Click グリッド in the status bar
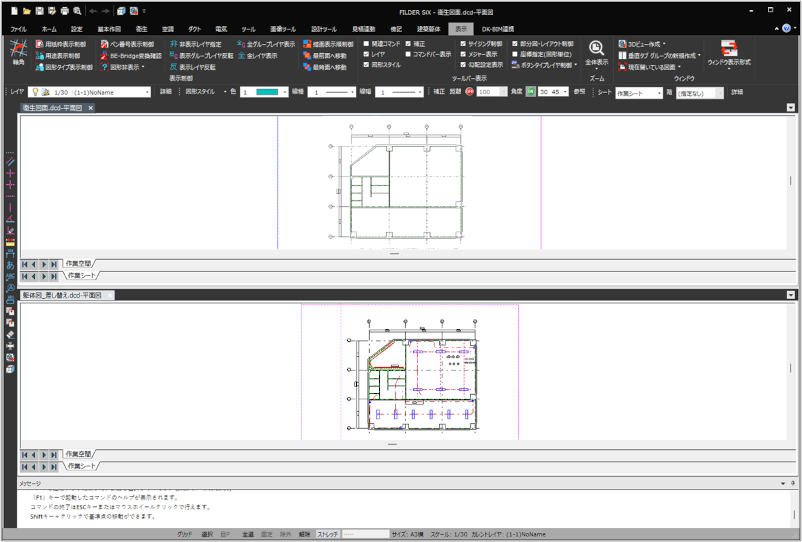Viewport: 802px width, 542px height. 184,535
